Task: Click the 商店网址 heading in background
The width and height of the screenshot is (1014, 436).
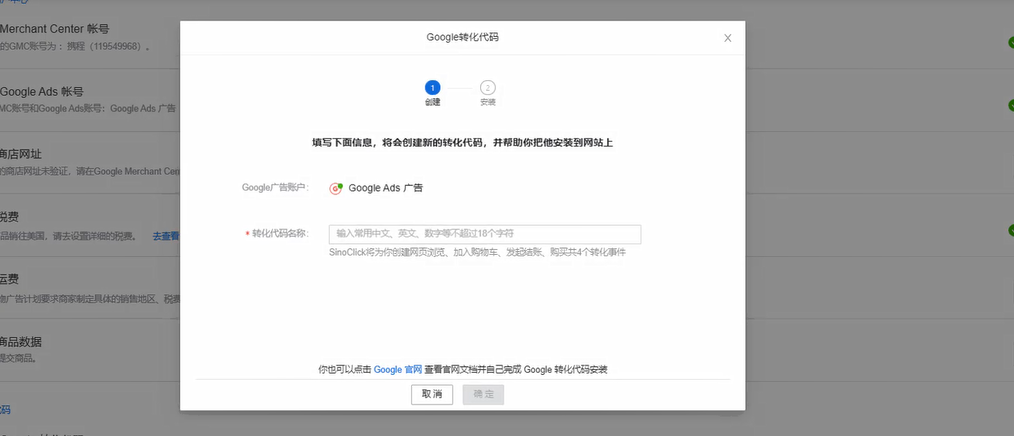Action: tap(21, 154)
